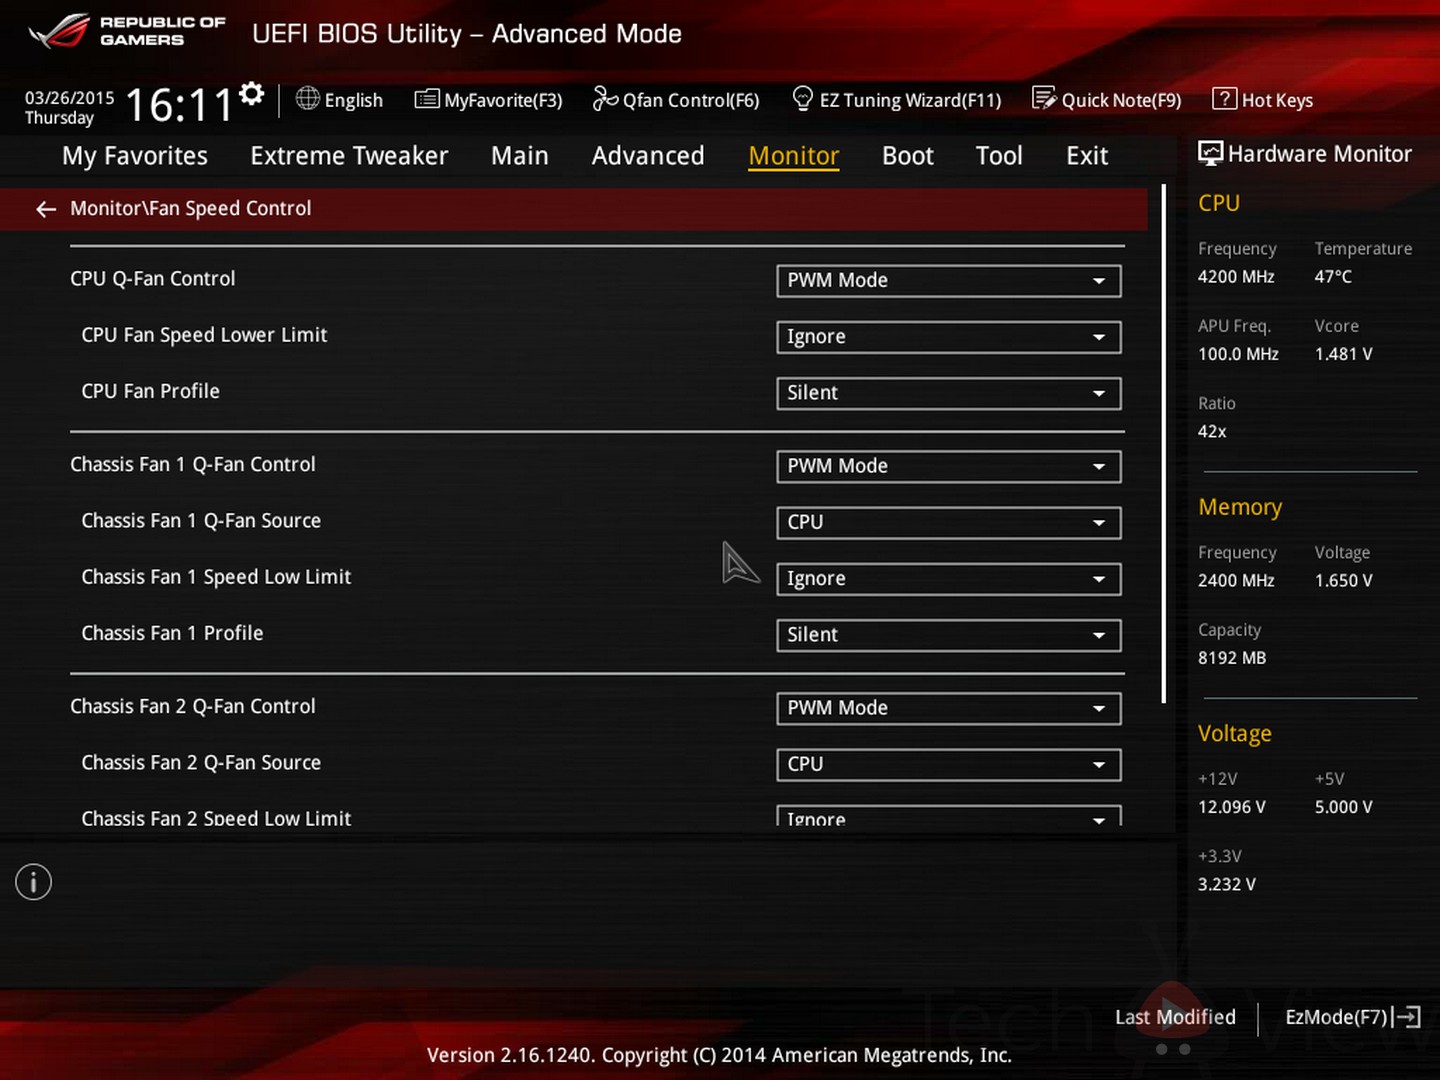Open MyFavorite(F3) list icon
This screenshot has height=1080, width=1440.
point(427,99)
